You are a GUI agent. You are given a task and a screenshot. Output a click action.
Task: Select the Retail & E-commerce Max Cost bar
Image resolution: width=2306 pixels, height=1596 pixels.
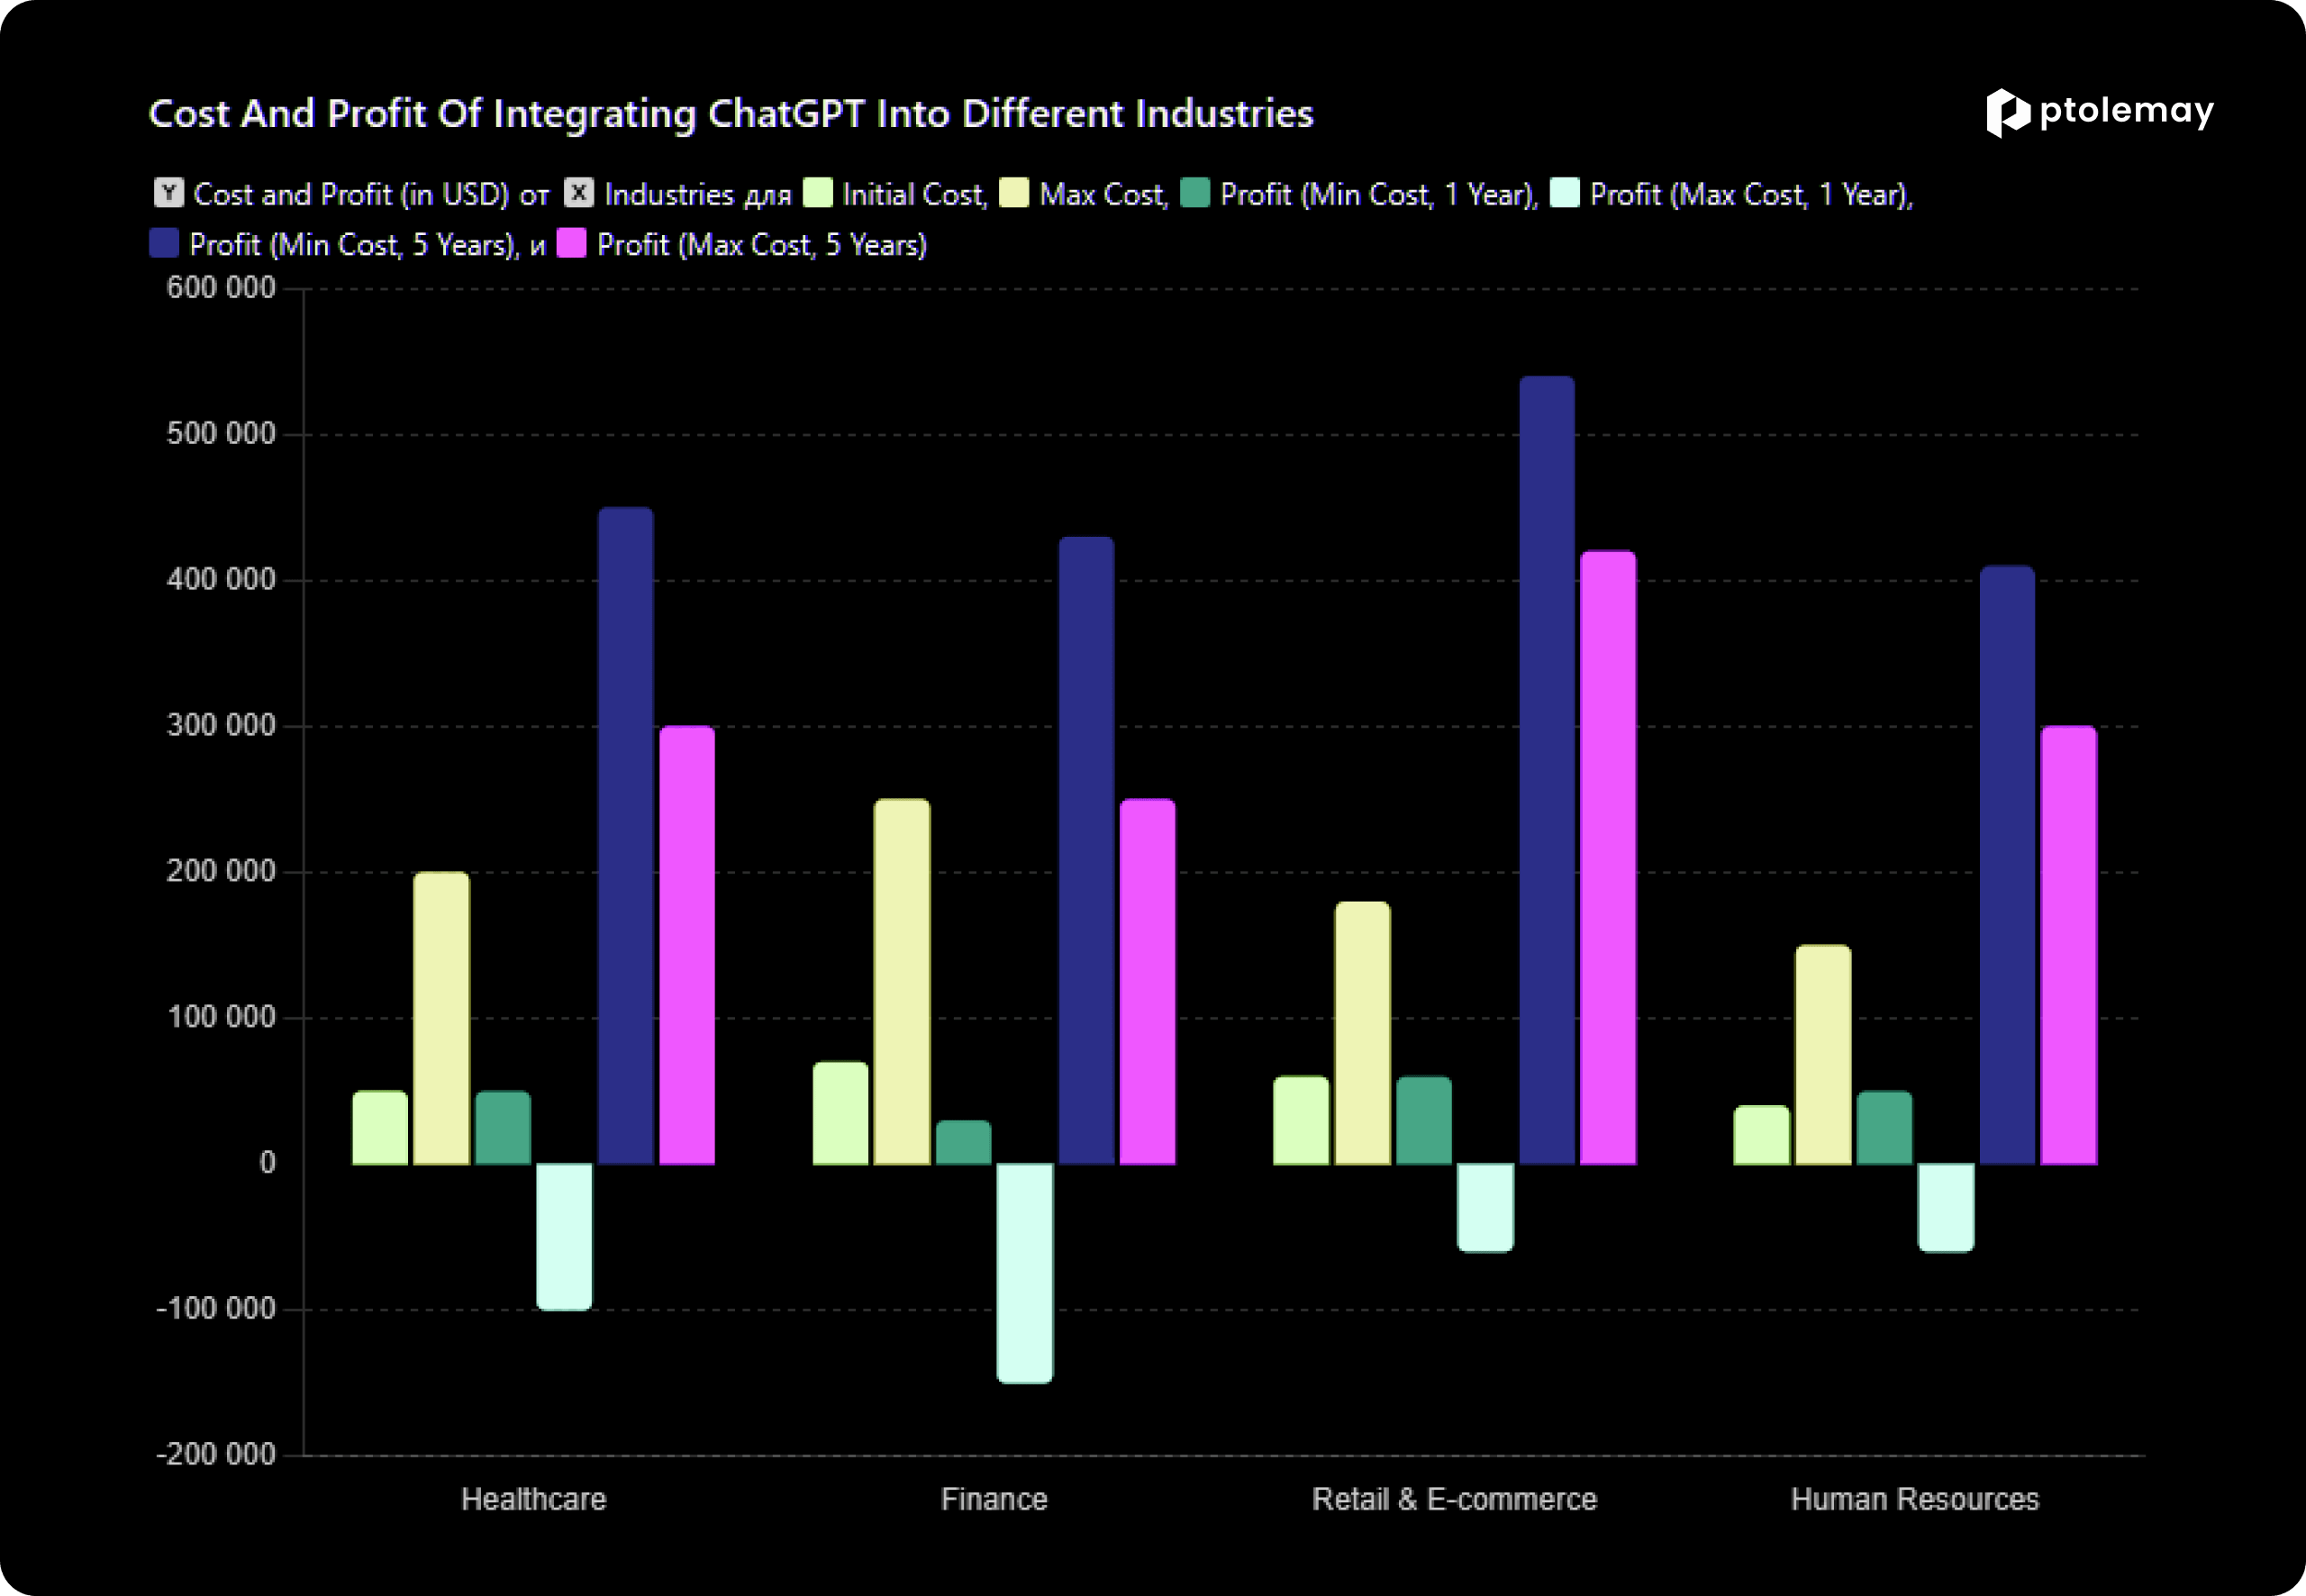click(1363, 1033)
